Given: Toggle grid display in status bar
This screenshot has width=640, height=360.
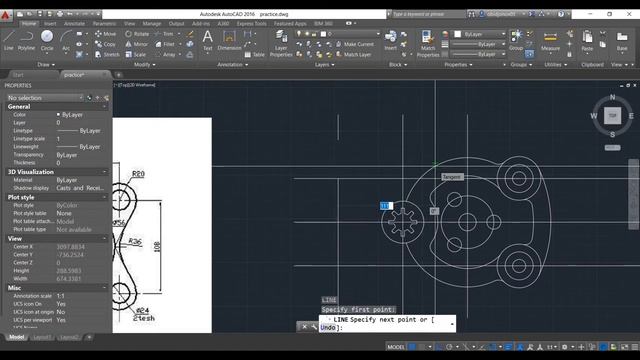Looking at the screenshot, I should coord(412,347).
